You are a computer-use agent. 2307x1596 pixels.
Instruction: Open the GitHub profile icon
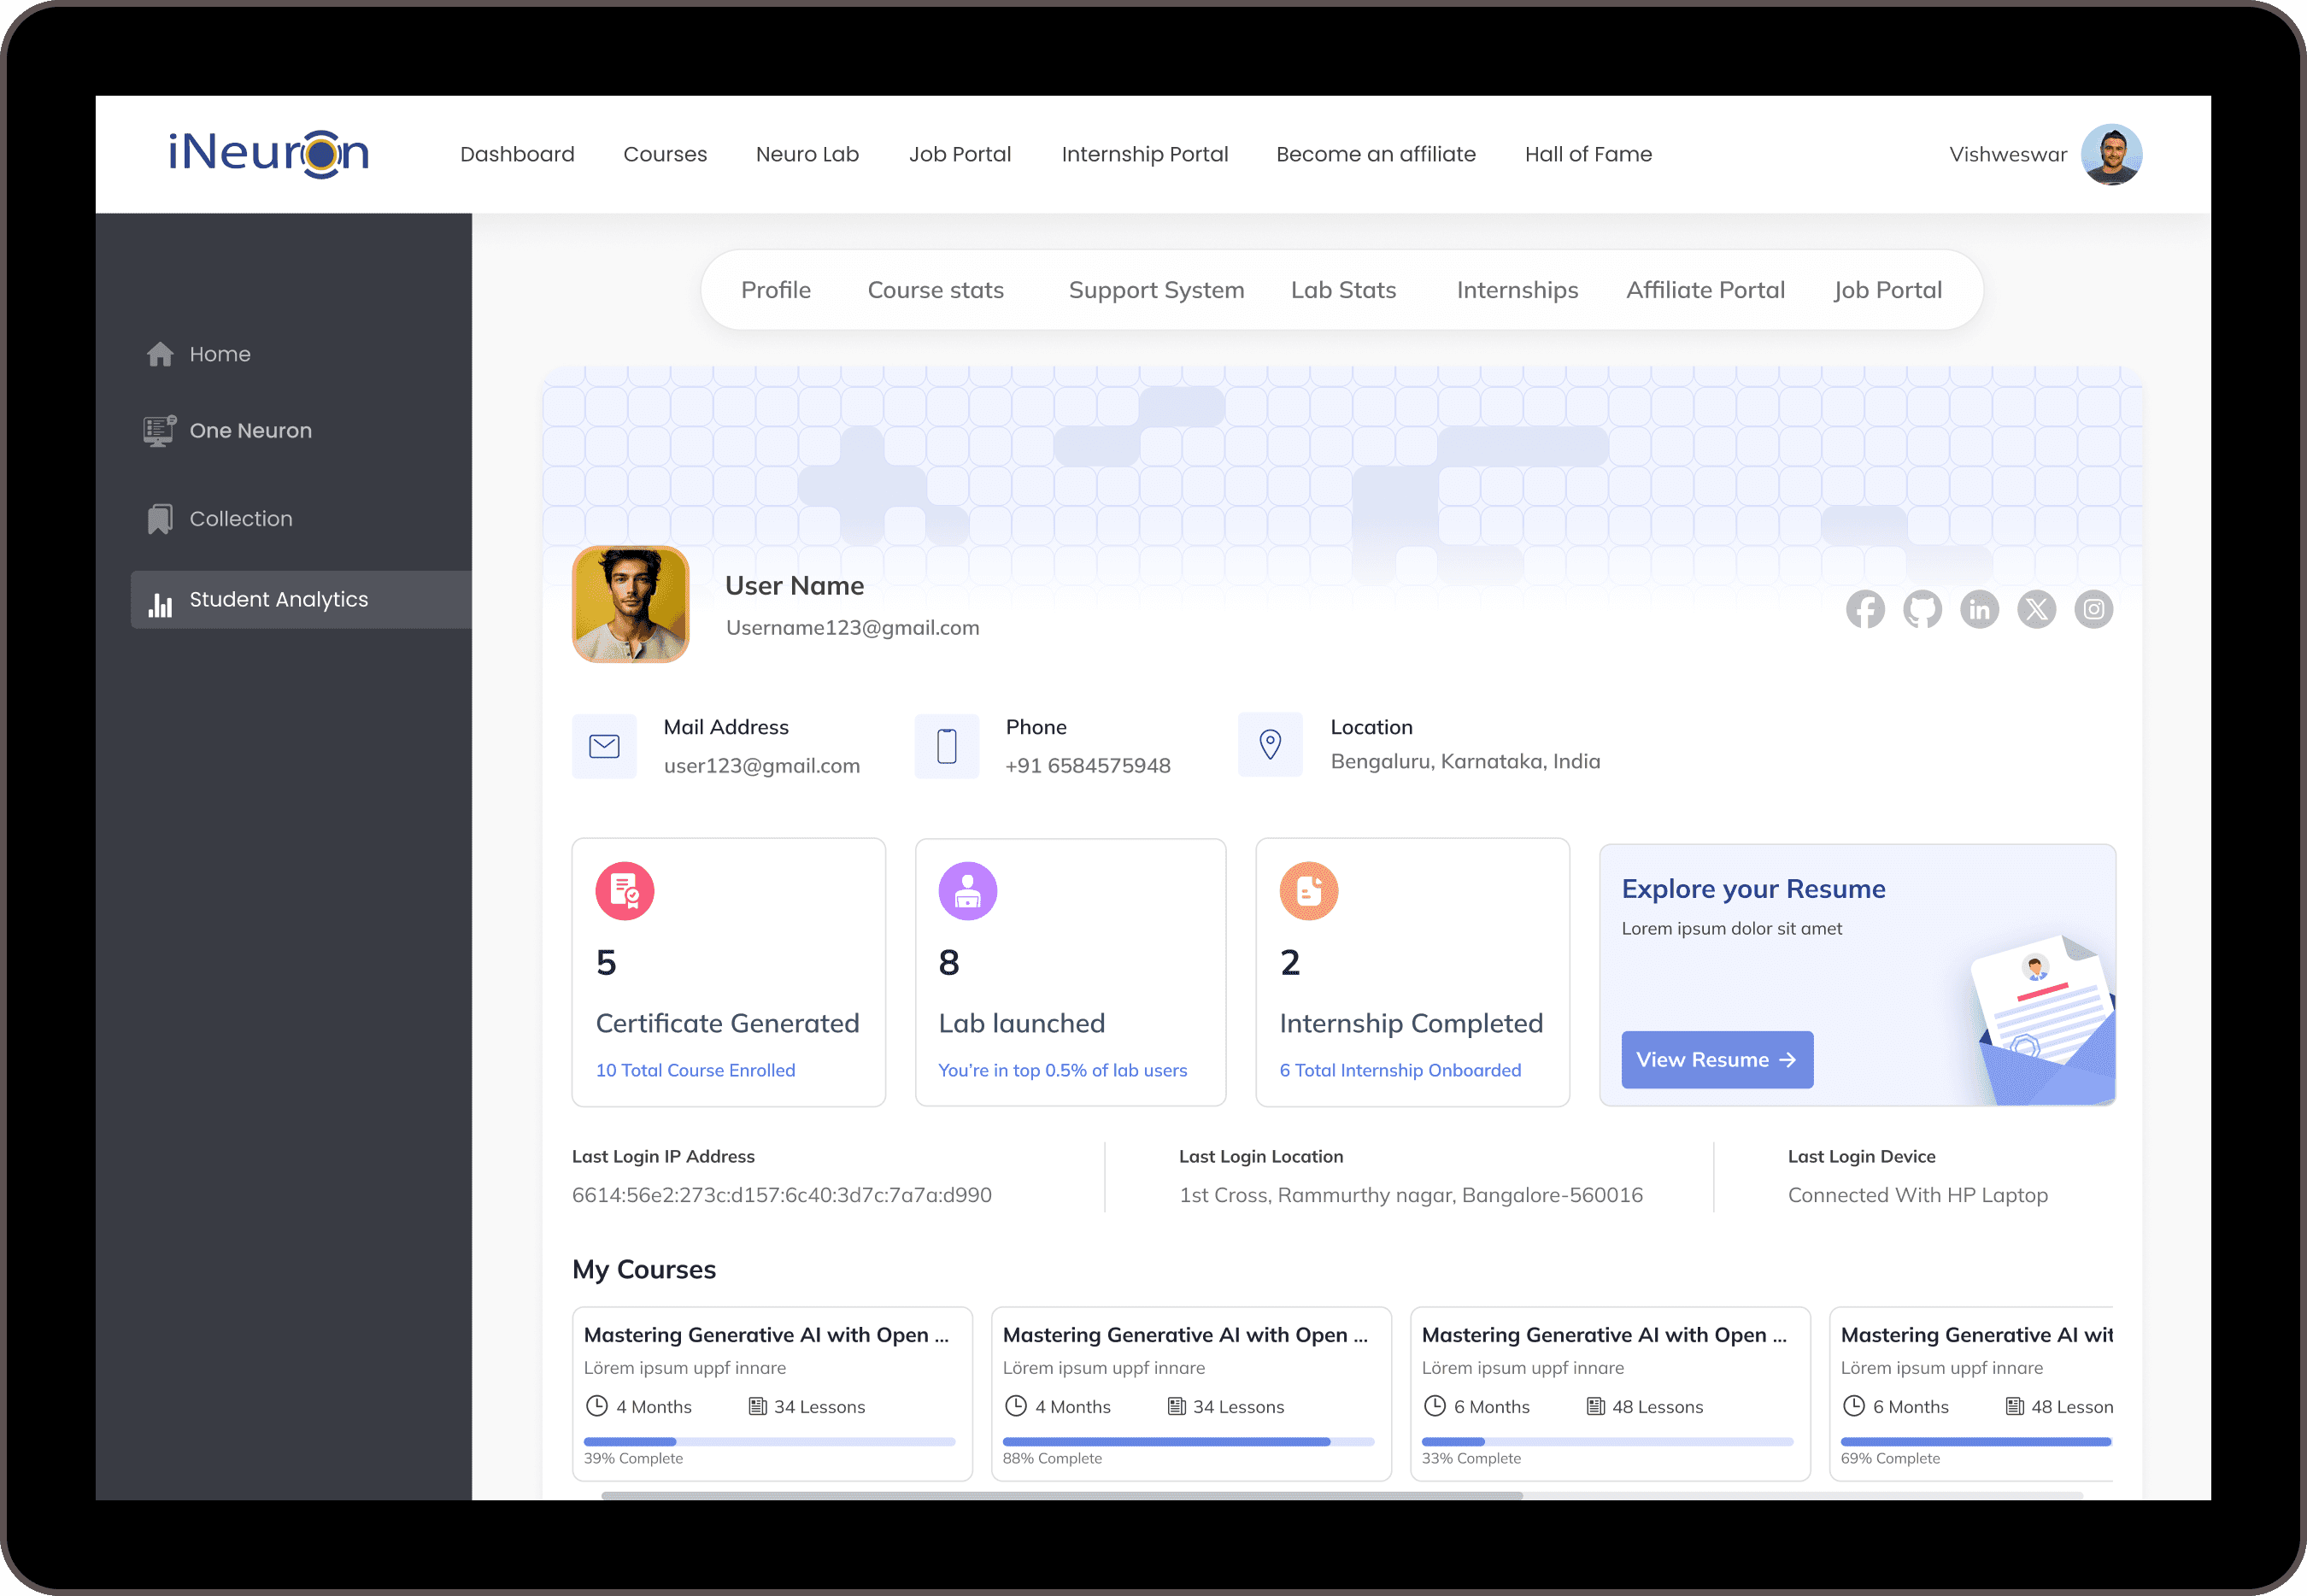click(1922, 609)
